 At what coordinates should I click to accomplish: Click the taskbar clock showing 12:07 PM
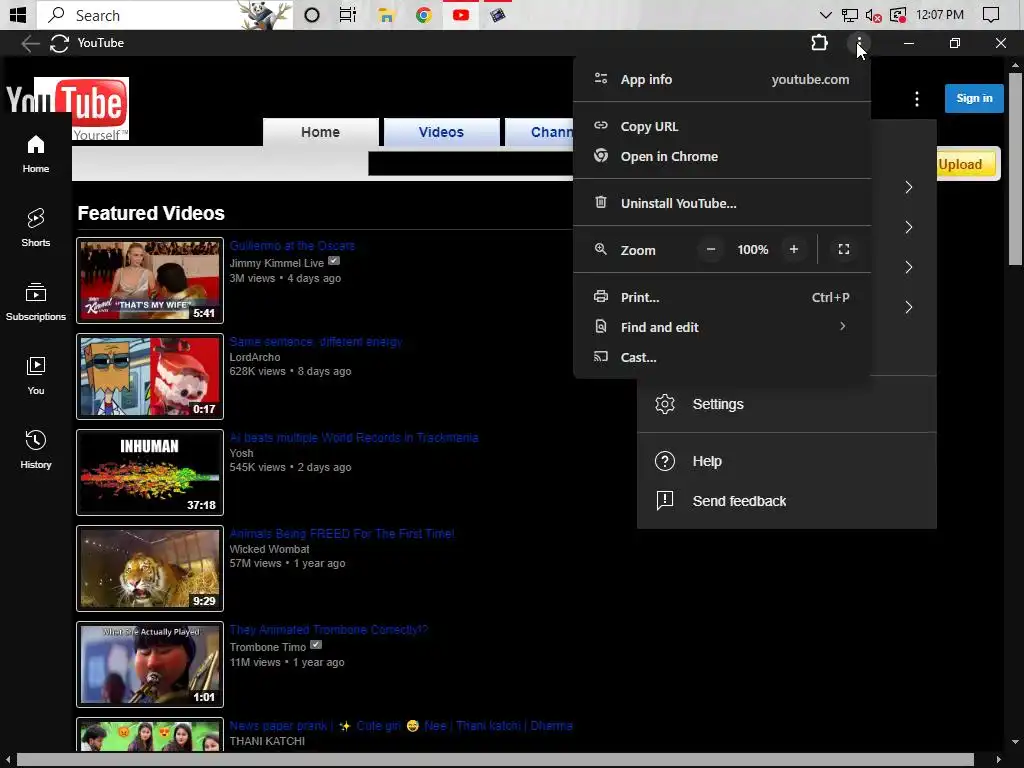939,15
